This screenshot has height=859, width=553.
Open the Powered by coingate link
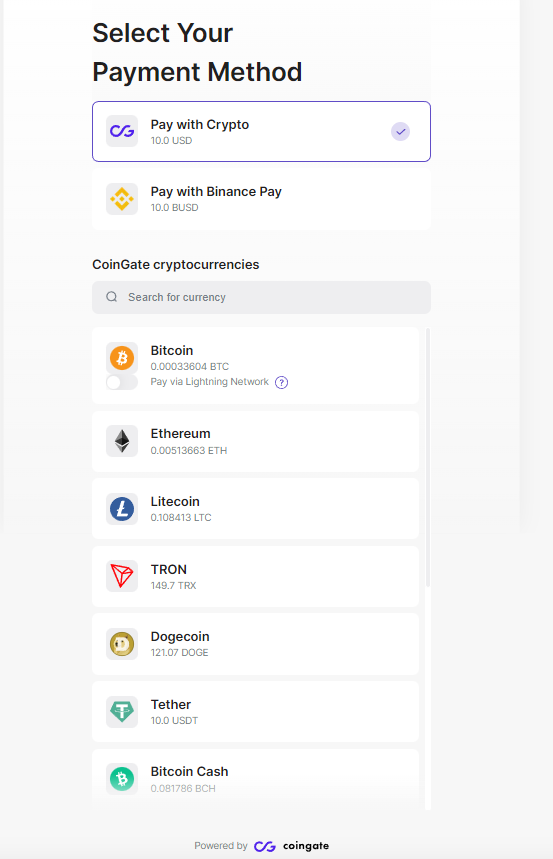pos(261,846)
